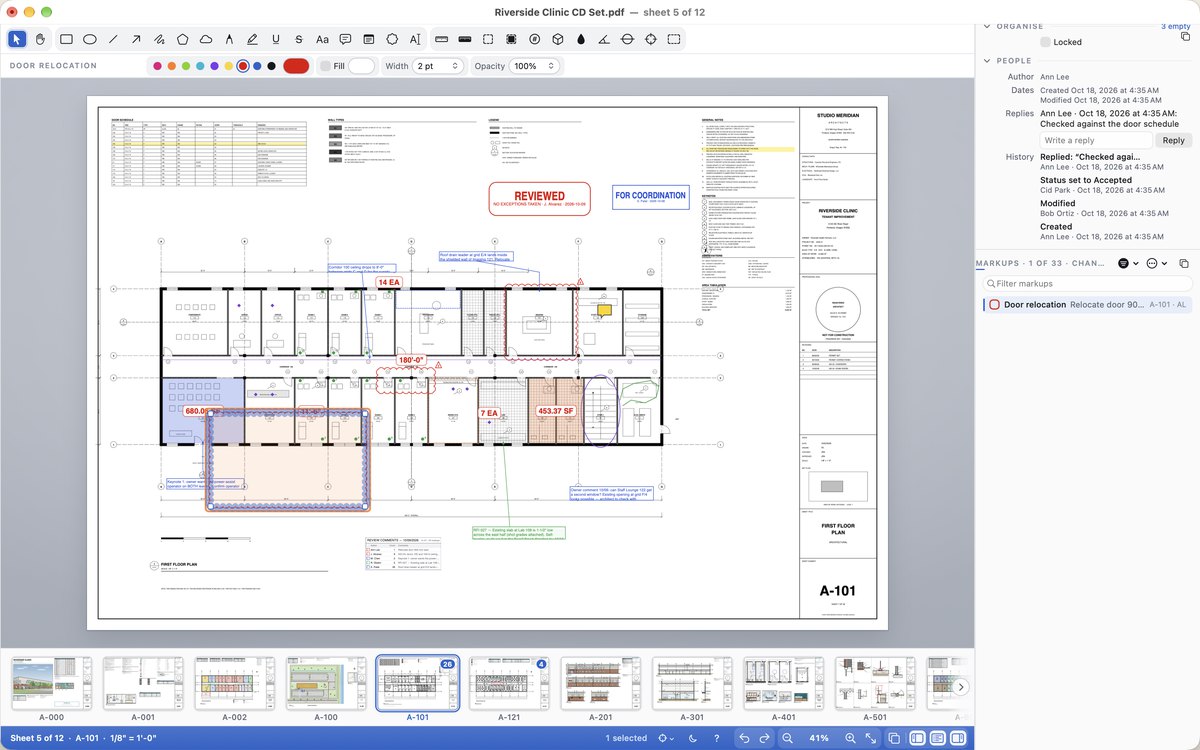
Task: Fit page with the expand arrows icon
Action: (x=871, y=738)
